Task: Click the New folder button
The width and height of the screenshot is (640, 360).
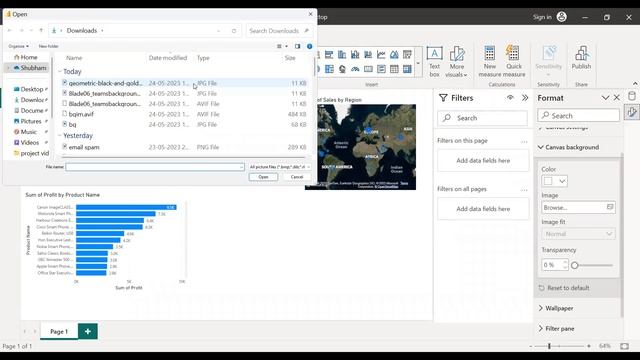Action: click(49, 46)
